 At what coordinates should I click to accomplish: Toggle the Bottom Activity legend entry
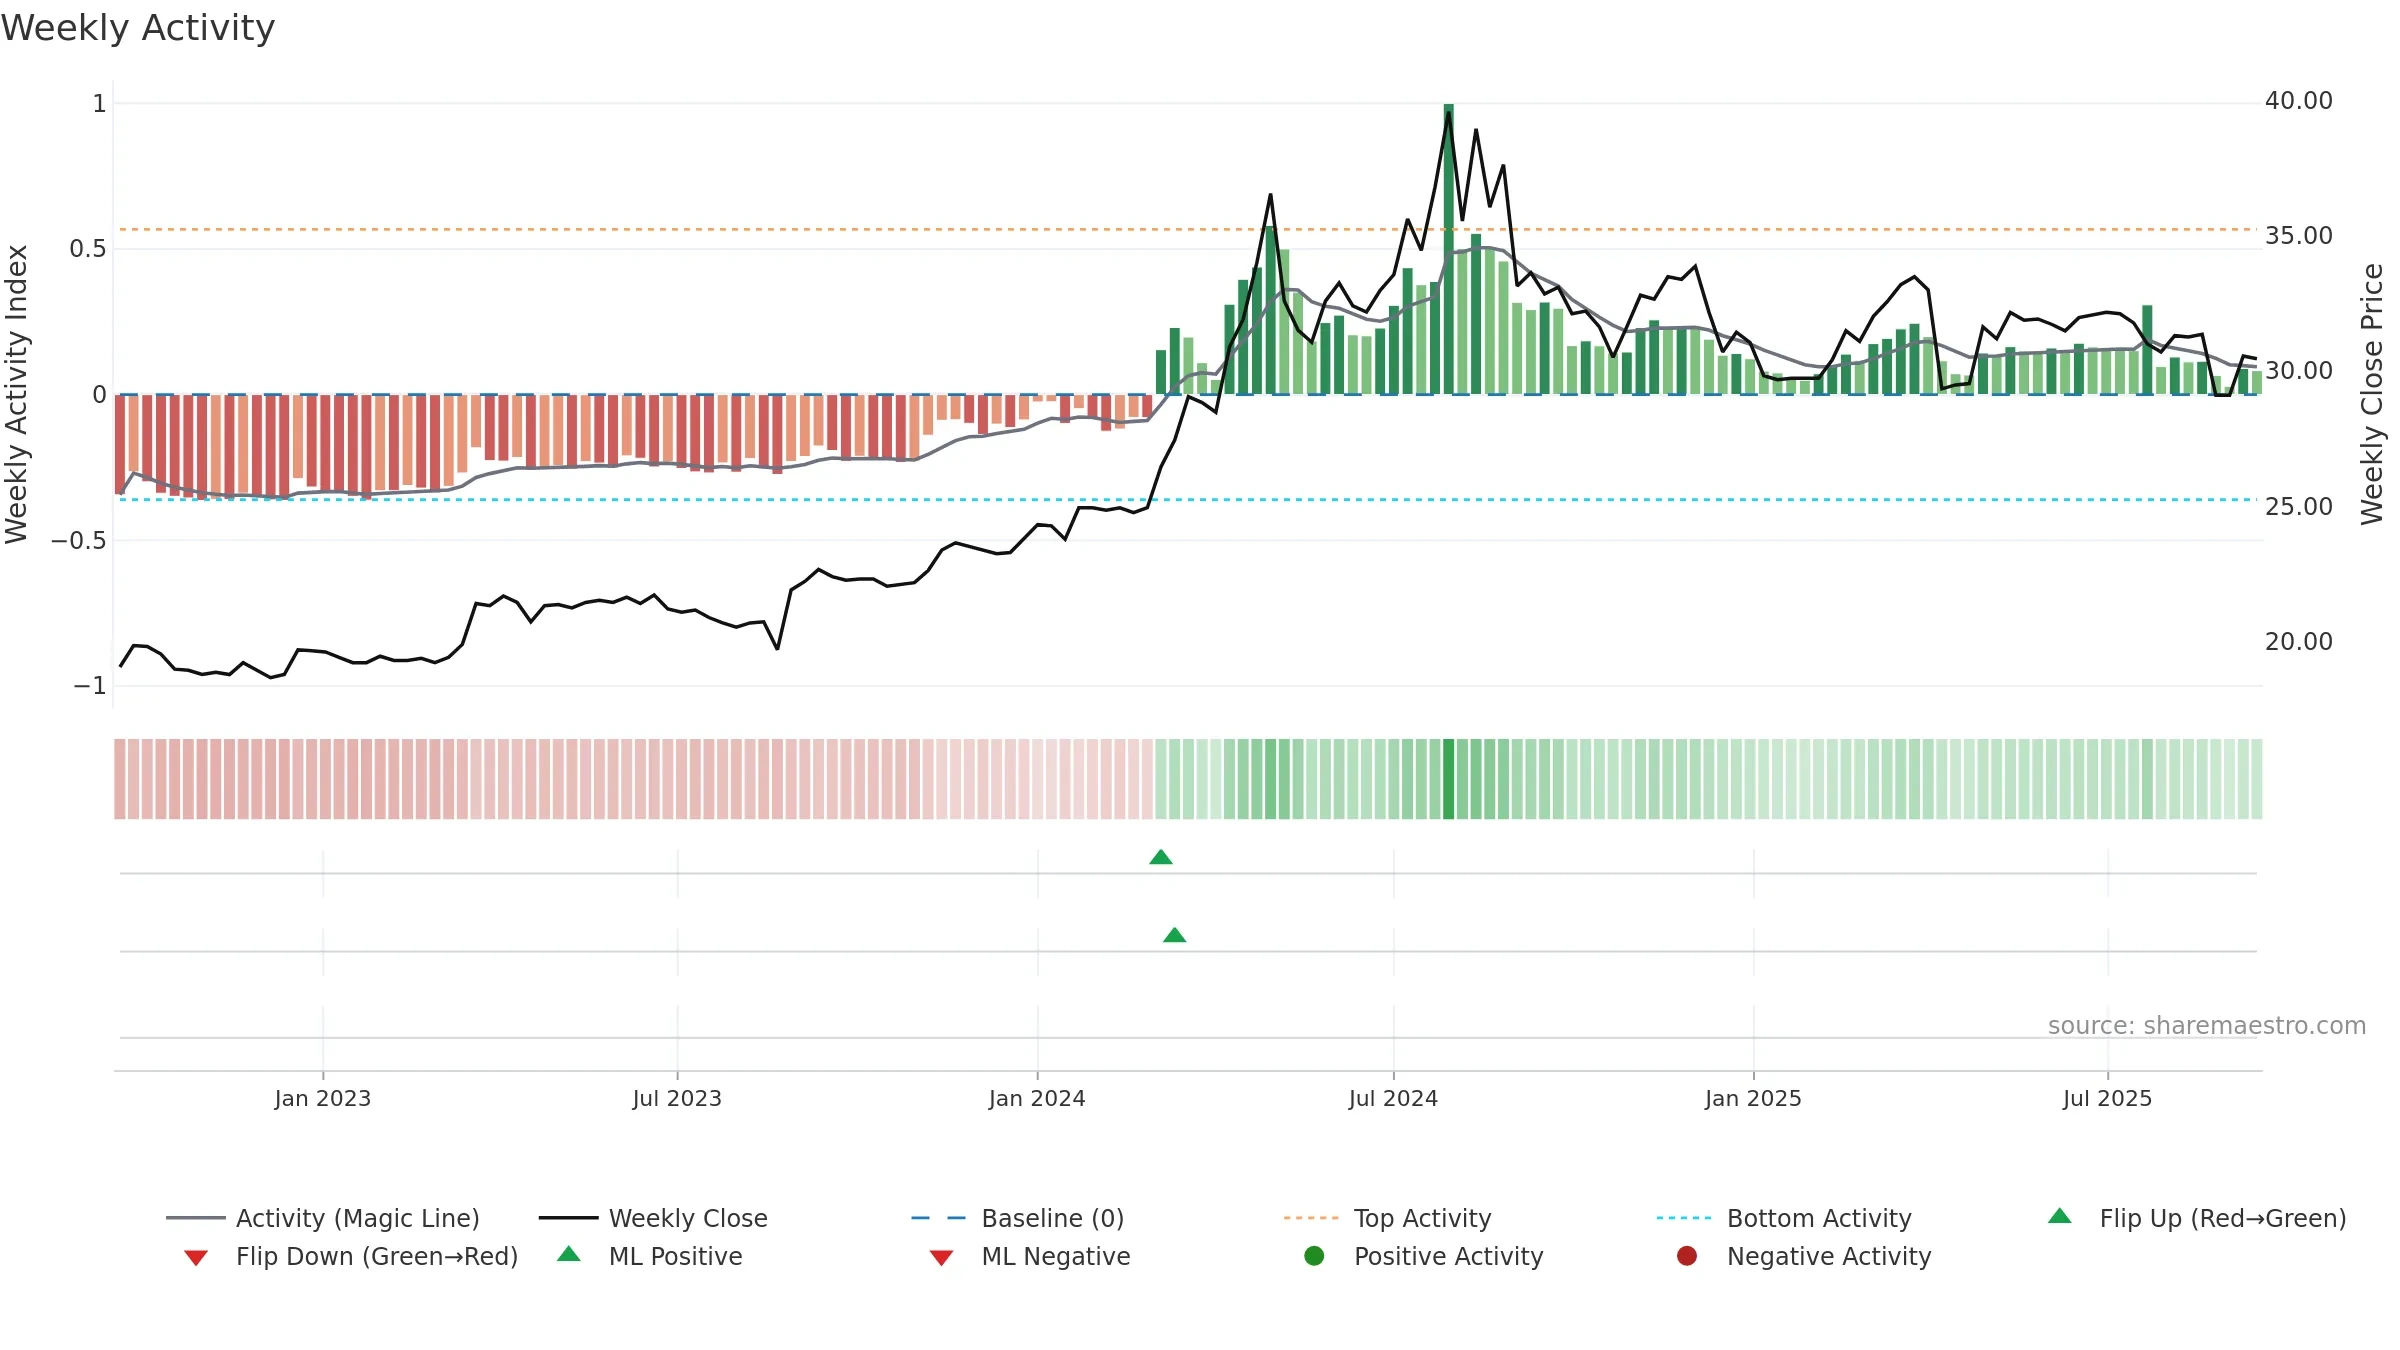[x=1784, y=1218]
